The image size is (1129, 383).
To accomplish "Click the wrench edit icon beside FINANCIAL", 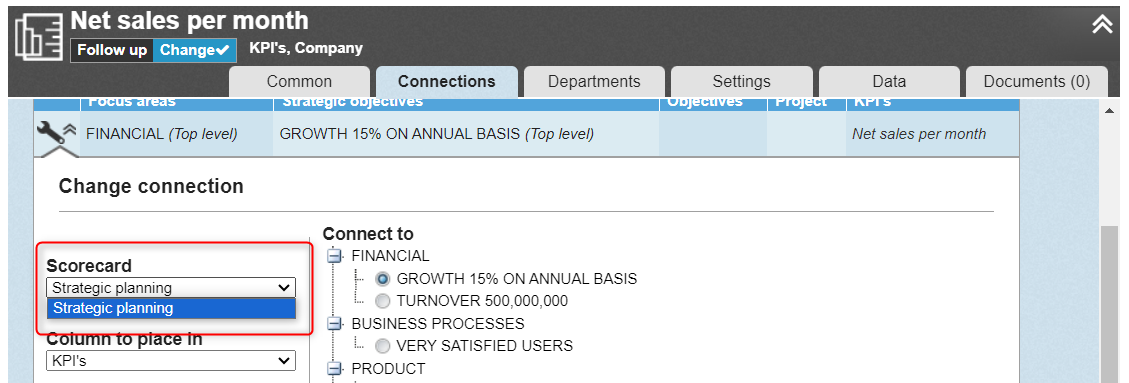I will pos(49,132).
